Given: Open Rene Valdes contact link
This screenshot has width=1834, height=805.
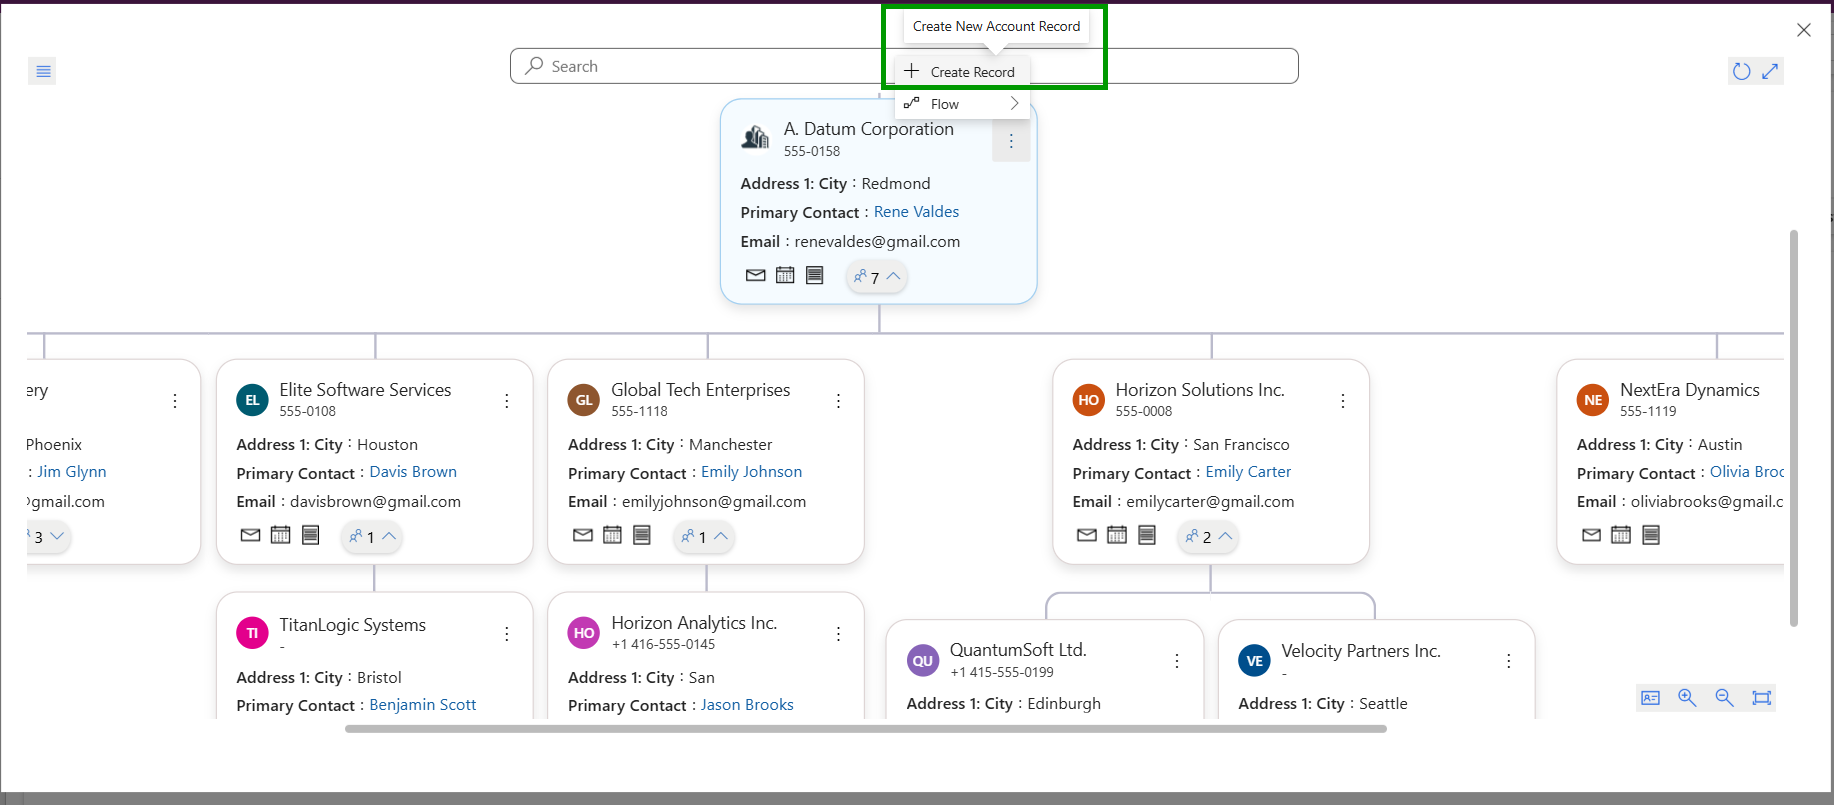Looking at the screenshot, I should pyautogui.click(x=916, y=212).
